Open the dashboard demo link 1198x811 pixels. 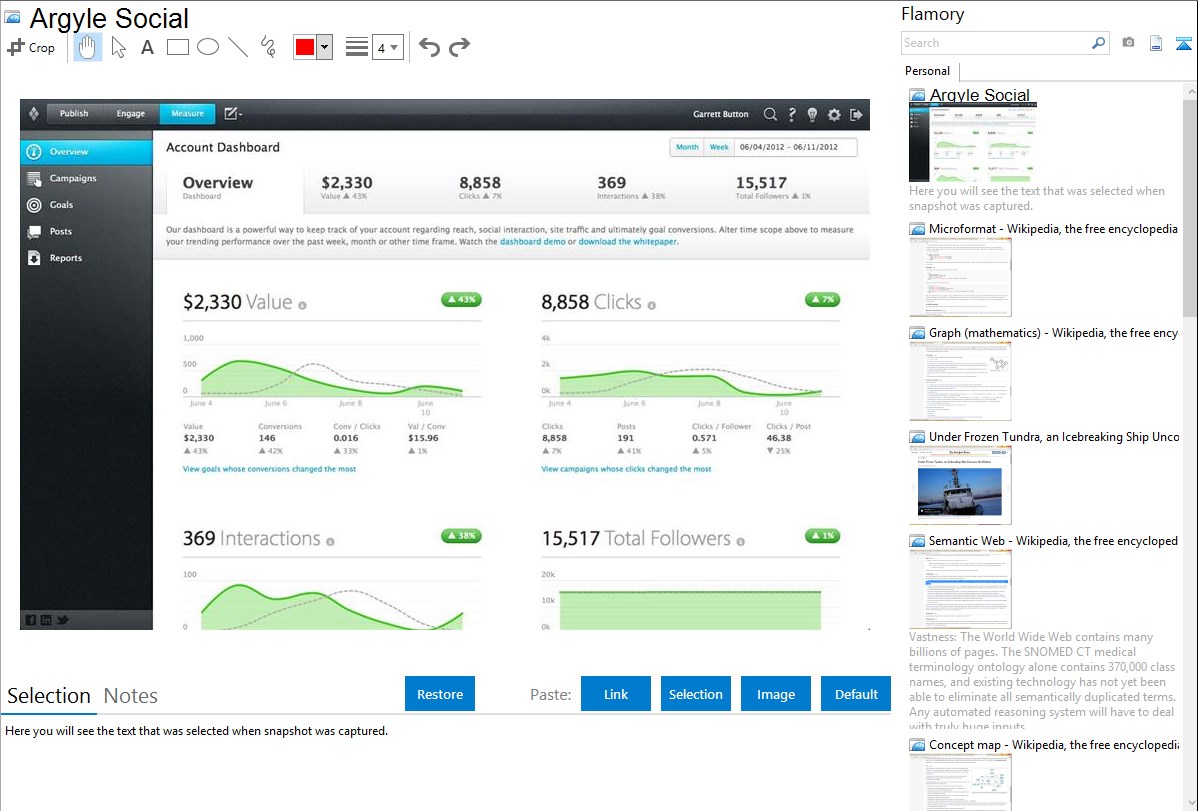pyautogui.click(x=533, y=242)
